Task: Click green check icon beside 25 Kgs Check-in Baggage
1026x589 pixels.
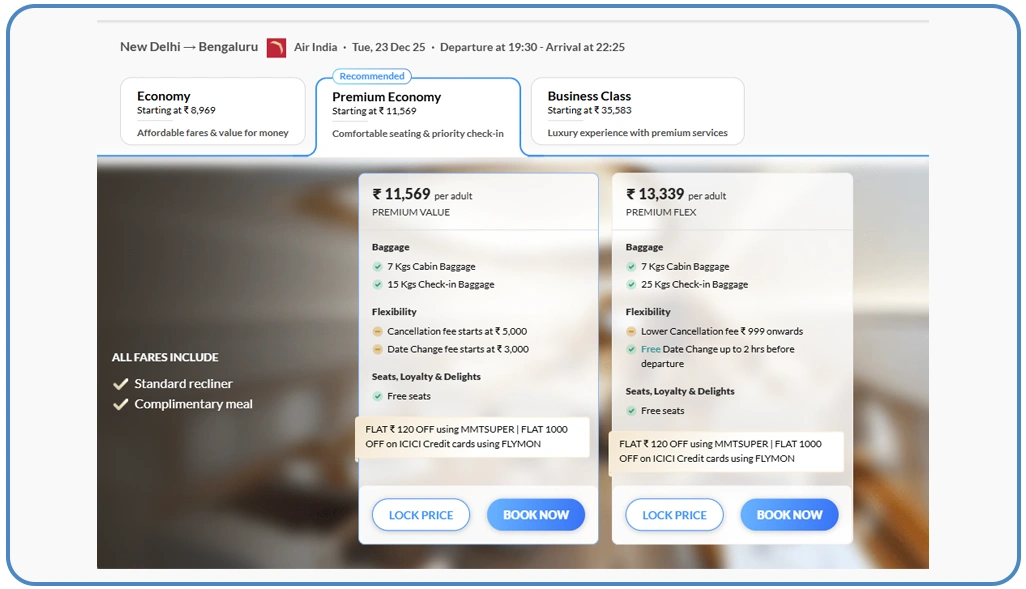Action: coord(631,285)
